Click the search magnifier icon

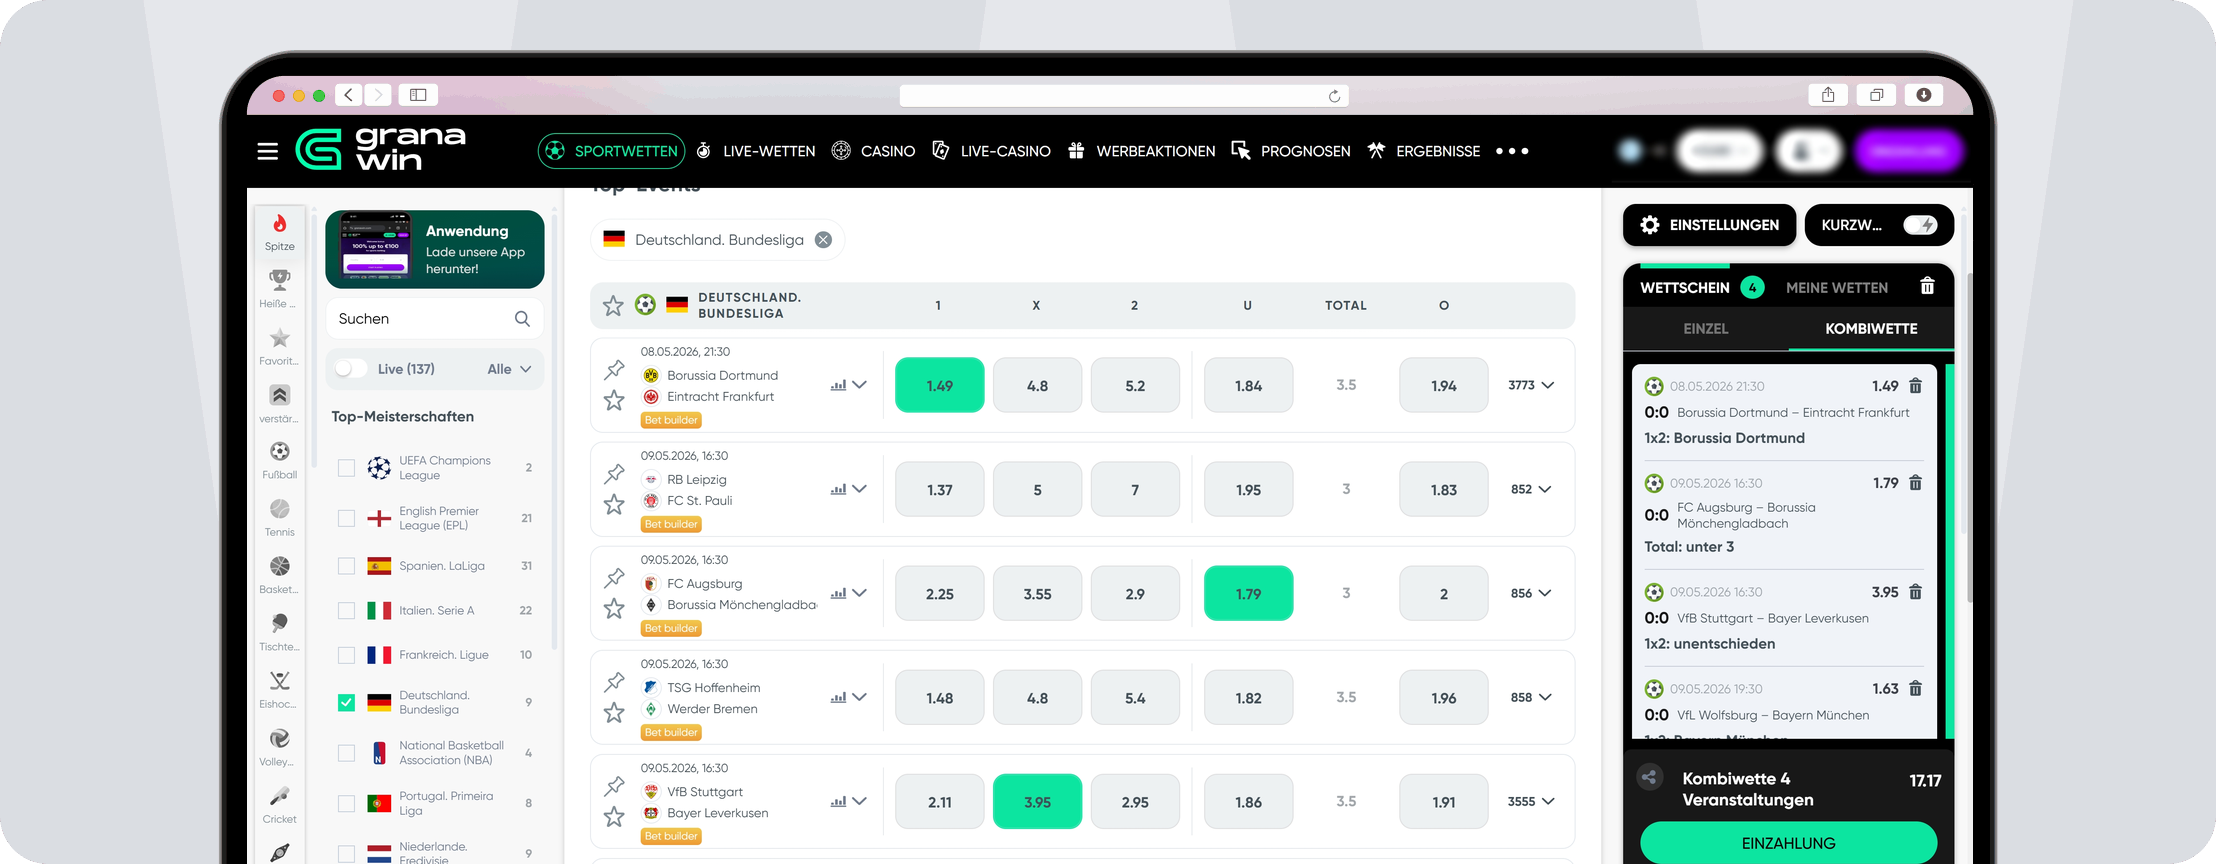pos(522,319)
